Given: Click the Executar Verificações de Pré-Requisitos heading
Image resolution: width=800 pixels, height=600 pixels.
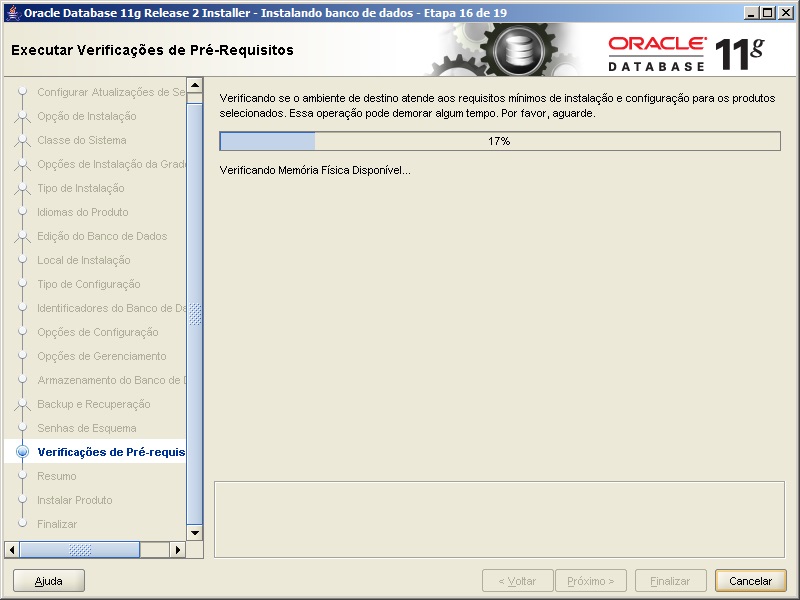Looking at the screenshot, I should click(152, 50).
